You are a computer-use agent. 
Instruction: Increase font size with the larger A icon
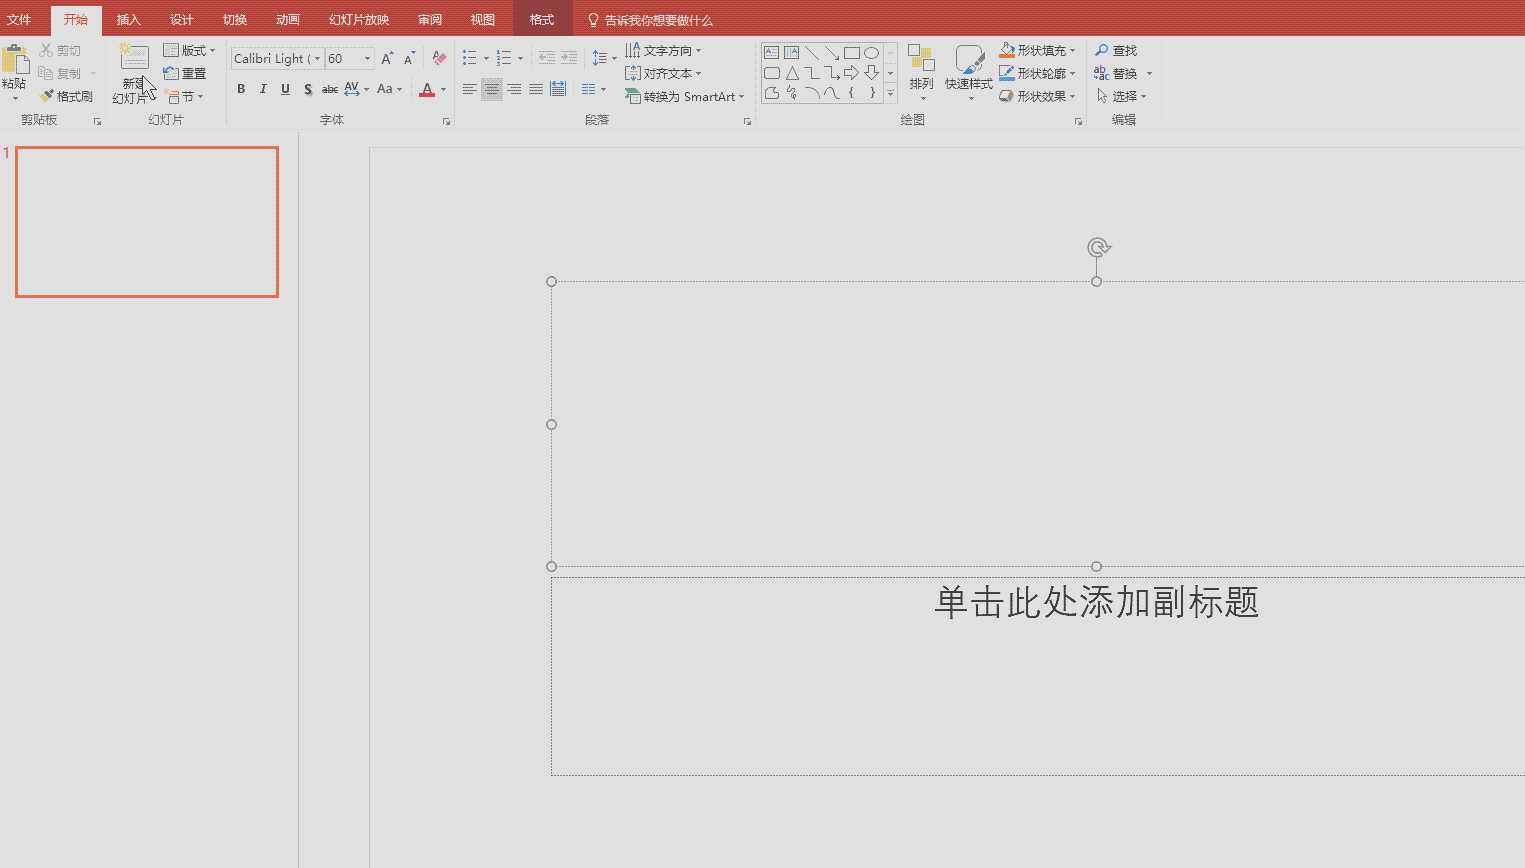tap(387, 58)
